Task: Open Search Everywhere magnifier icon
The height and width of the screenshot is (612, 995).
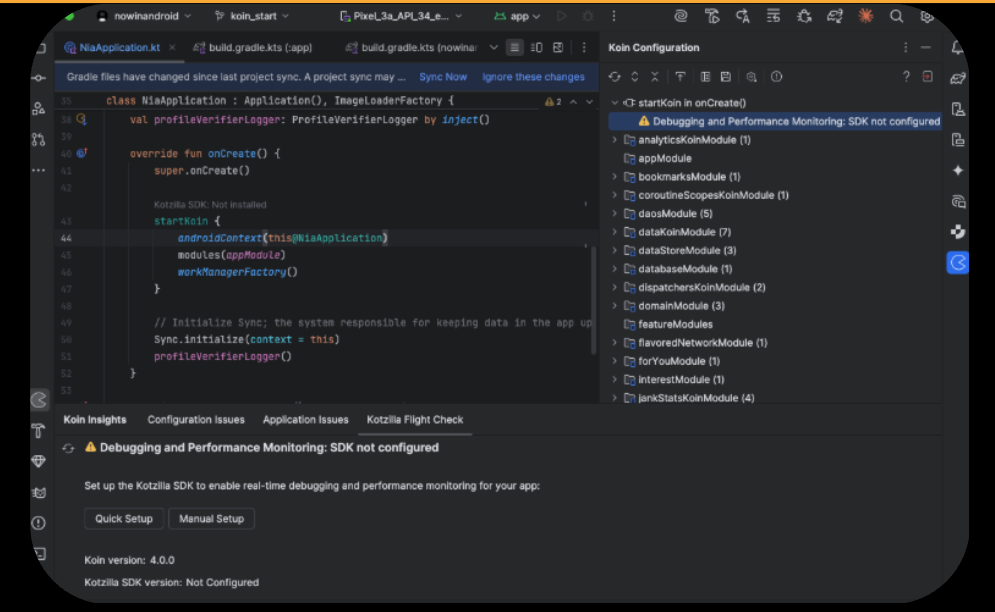Action: [x=896, y=16]
